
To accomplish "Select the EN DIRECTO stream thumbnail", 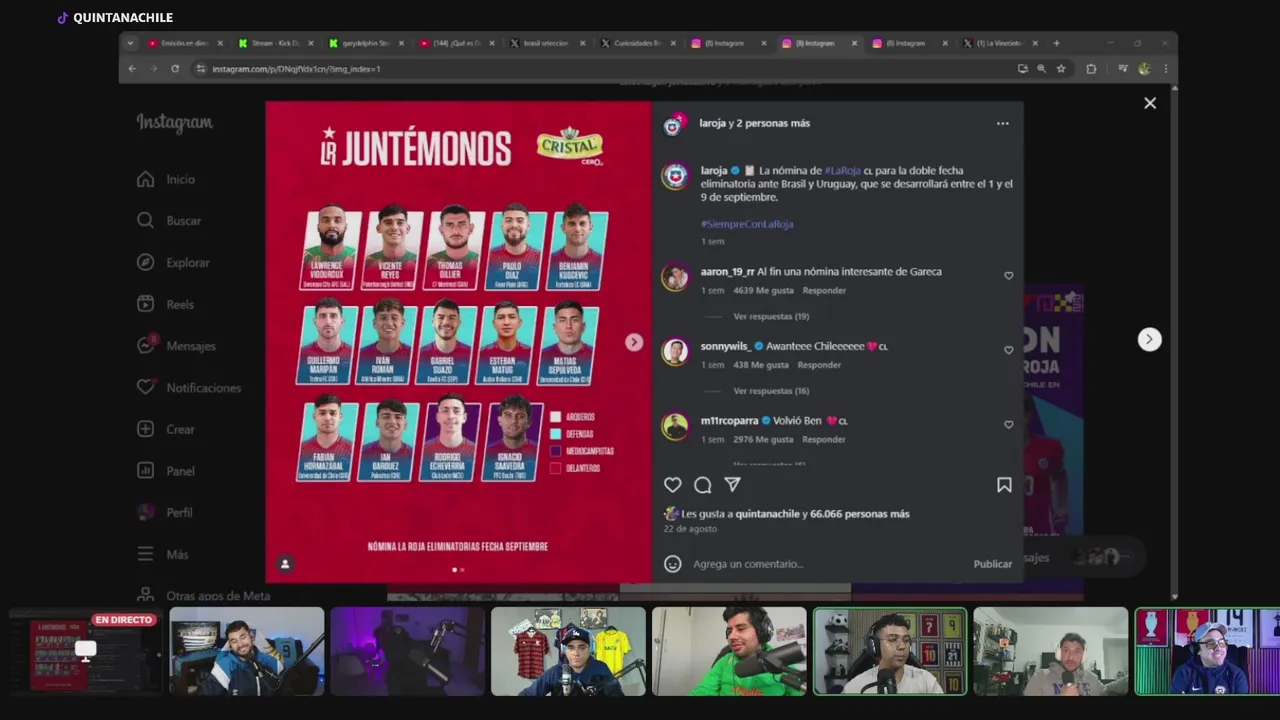I will point(85,651).
